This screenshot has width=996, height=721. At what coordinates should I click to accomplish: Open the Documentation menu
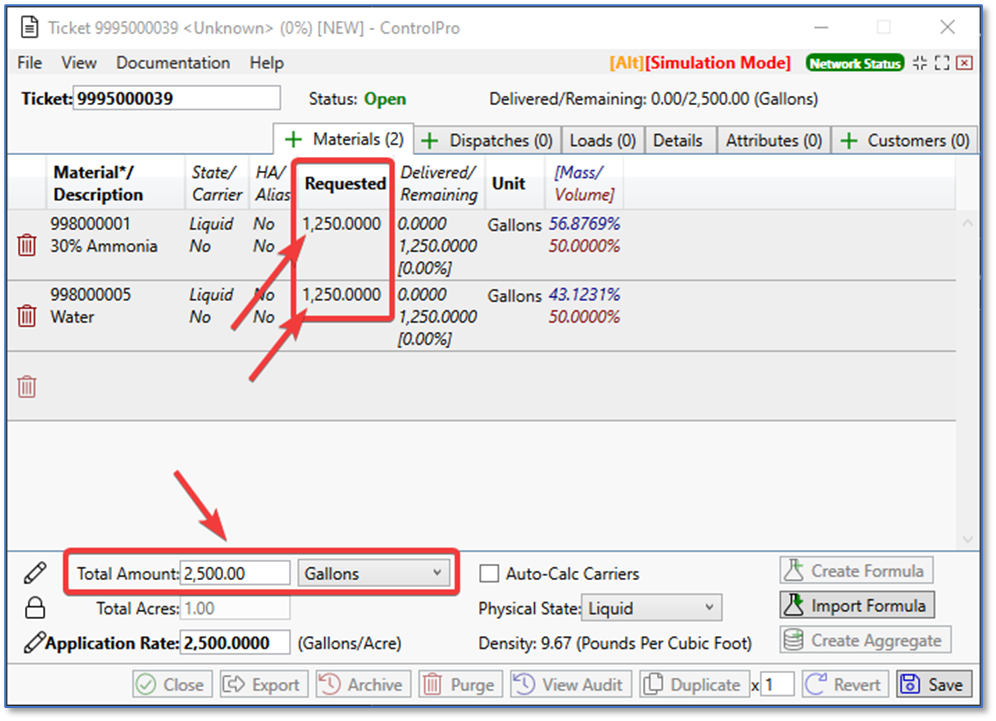[x=173, y=63]
